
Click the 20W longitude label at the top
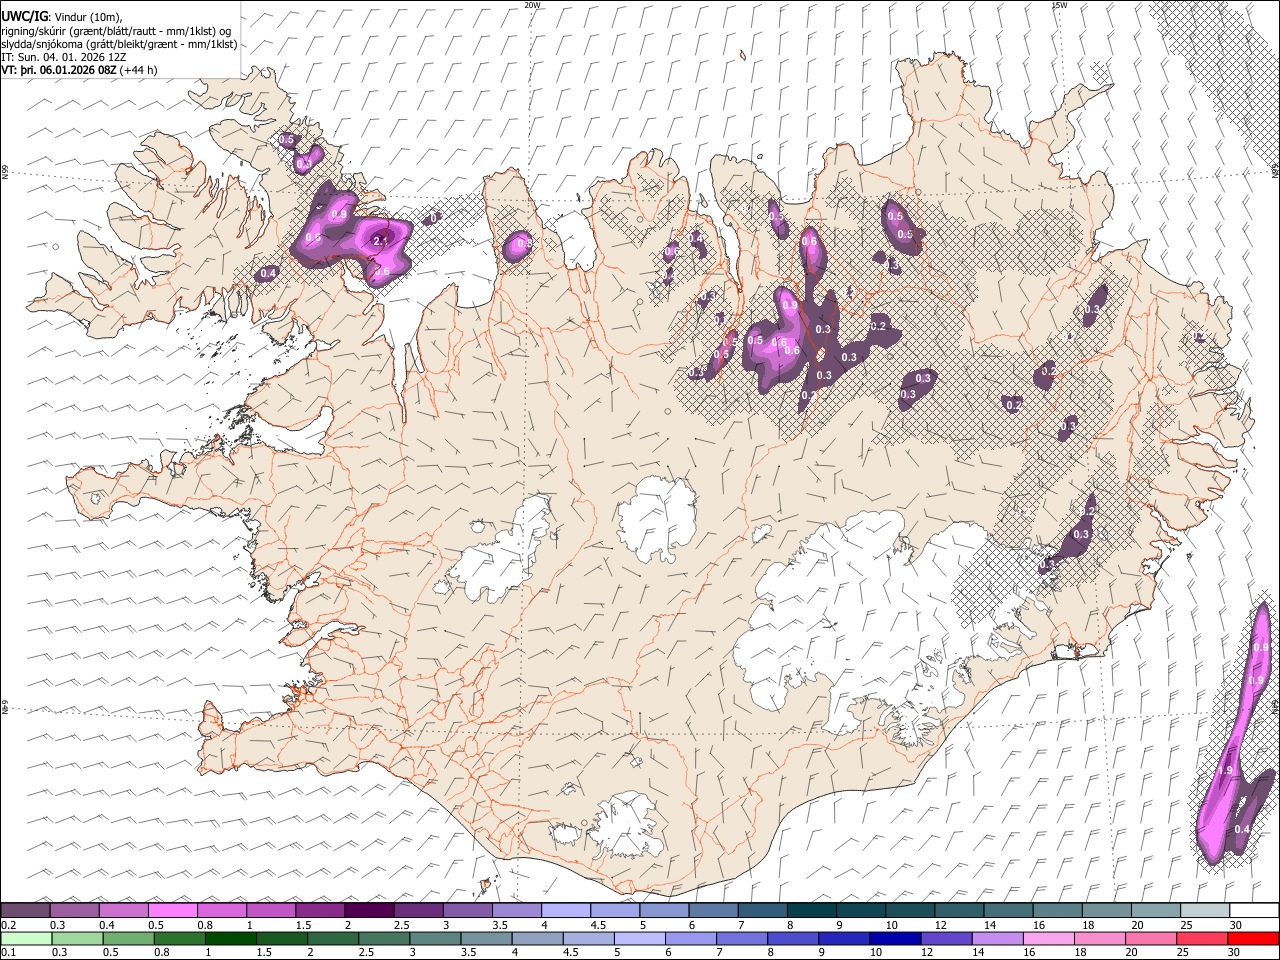coord(532,5)
